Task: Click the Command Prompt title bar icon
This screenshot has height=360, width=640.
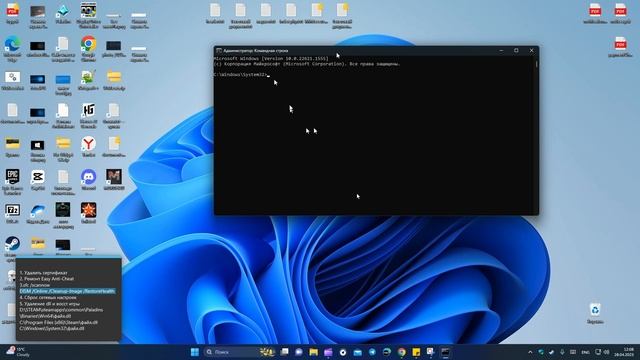Action: (219, 51)
